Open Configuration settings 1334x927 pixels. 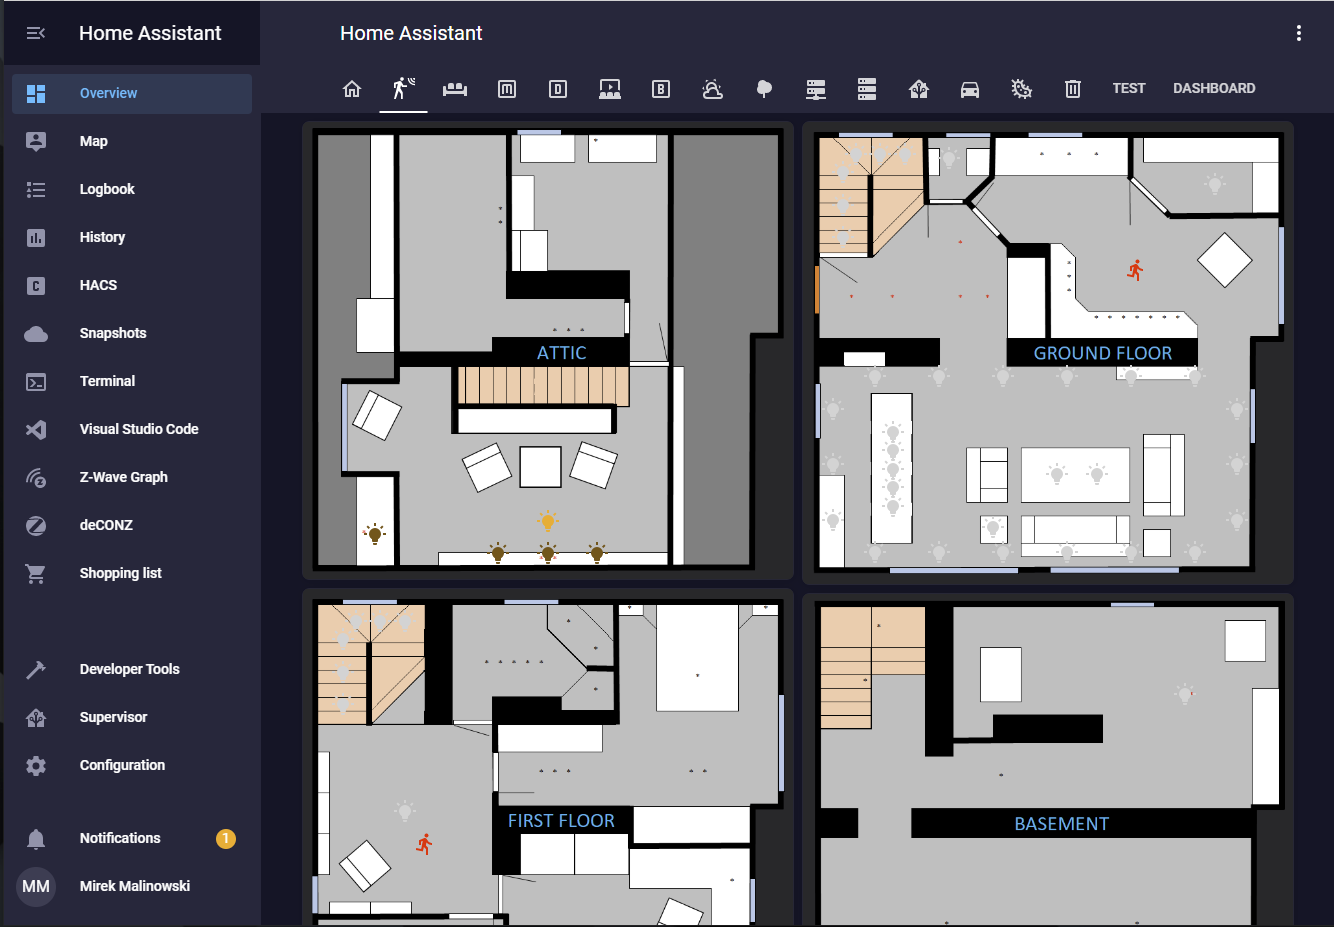point(132,765)
